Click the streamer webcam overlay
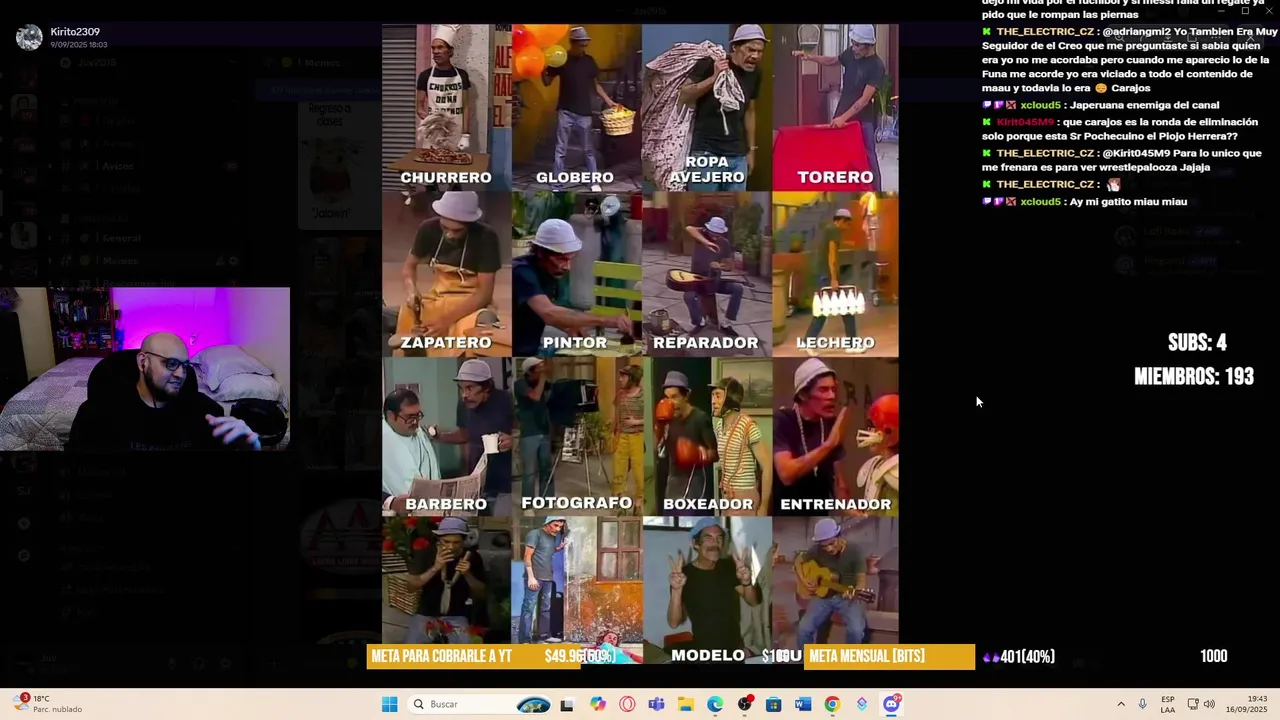Screen dimensions: 1280x720 coord(145,369)
